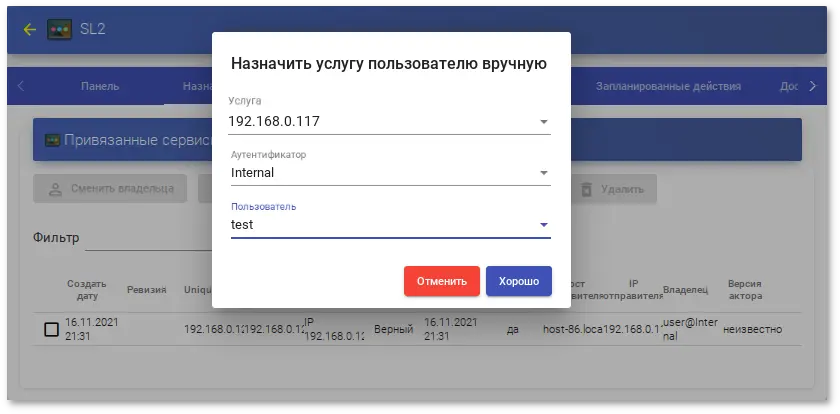The image size is (840, 414).
Task: Sort by the Ревизия column header
Action: point(146,290)
